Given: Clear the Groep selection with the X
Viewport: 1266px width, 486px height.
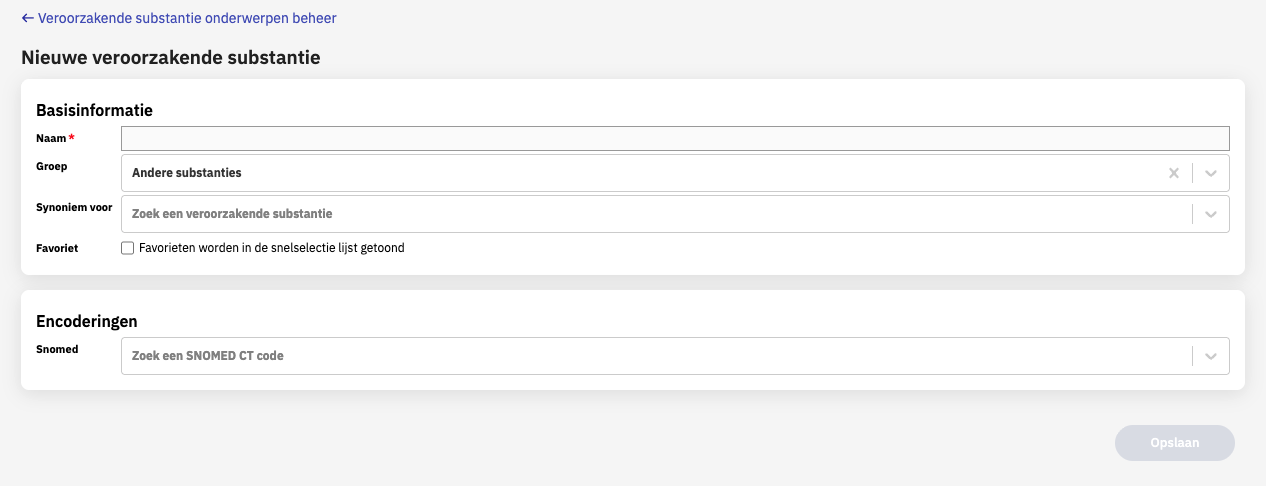Looking at the screenshot, I should pos(1174,173).
